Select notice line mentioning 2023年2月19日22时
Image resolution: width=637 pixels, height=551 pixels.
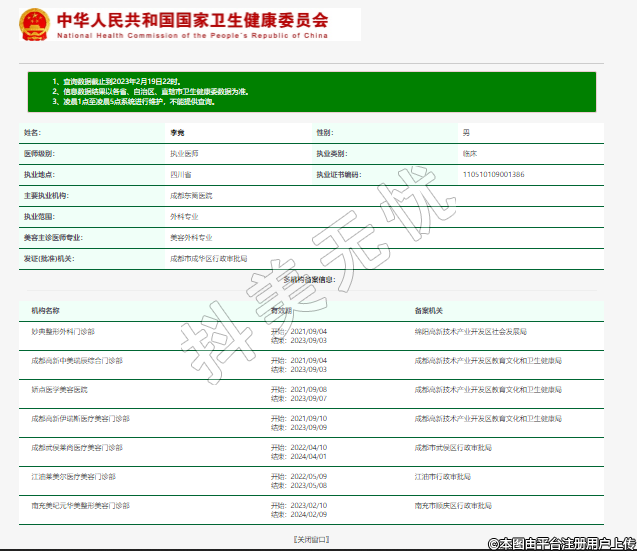116,81
